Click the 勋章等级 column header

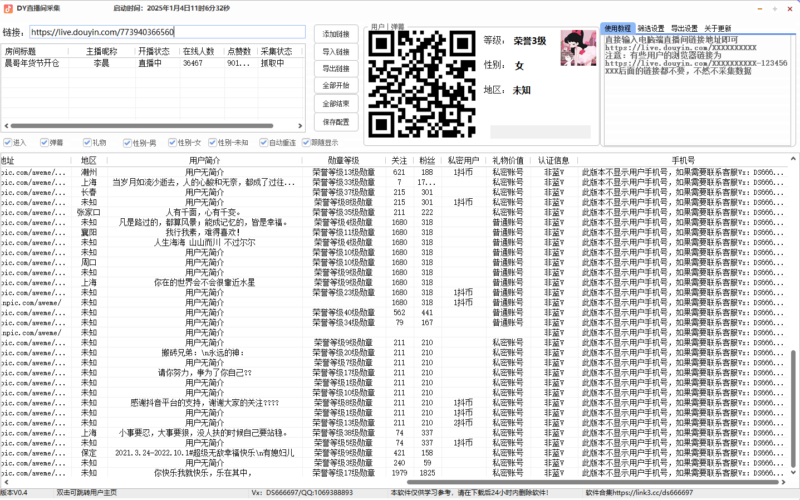click(343, 160)
